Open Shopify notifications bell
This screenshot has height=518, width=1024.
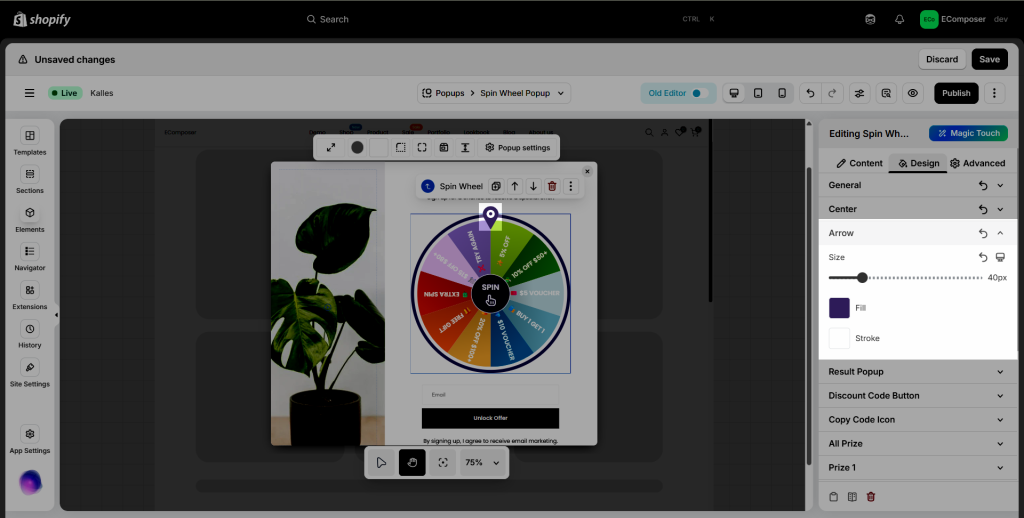point(899,19)
